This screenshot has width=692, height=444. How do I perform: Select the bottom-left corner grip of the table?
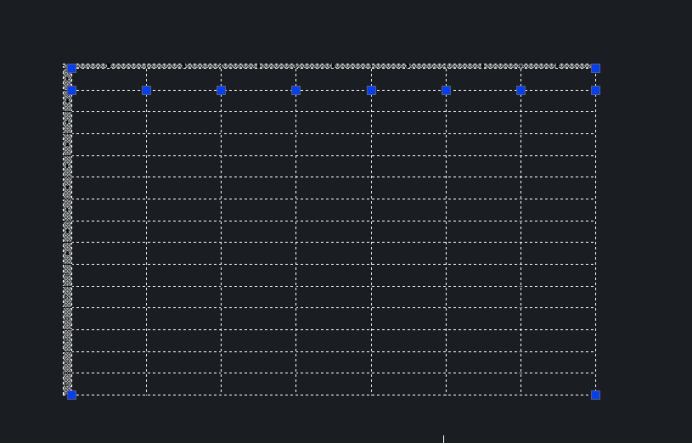[x=71, y=395]
